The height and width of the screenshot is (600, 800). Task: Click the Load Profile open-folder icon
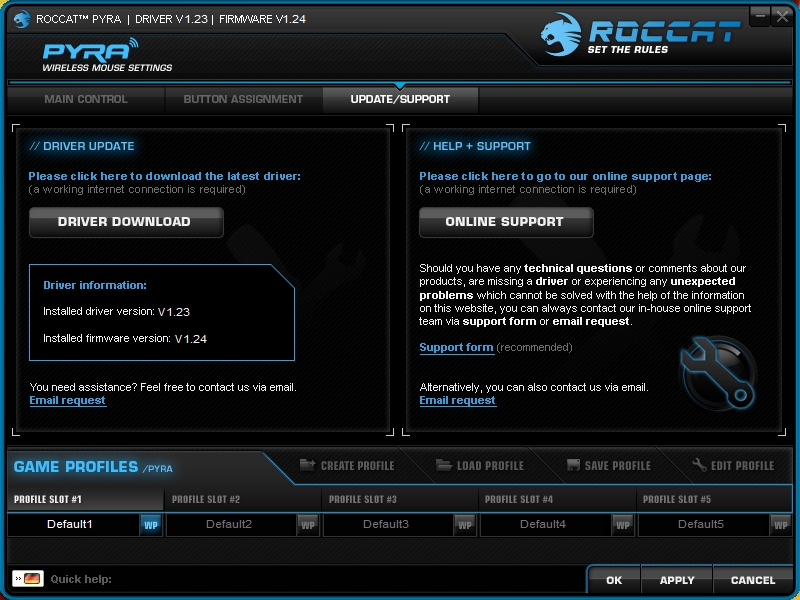tap(443, 465)
